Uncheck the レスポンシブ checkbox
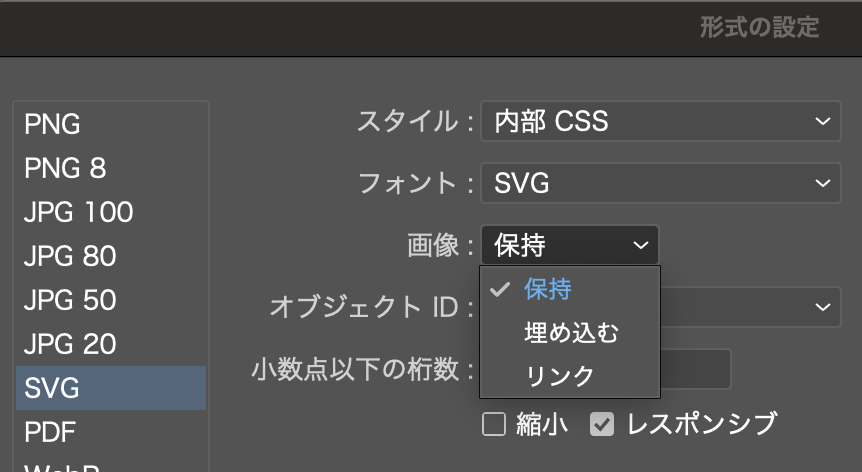The height and width of the screenshot is (472, 862). tap(601, 424)
